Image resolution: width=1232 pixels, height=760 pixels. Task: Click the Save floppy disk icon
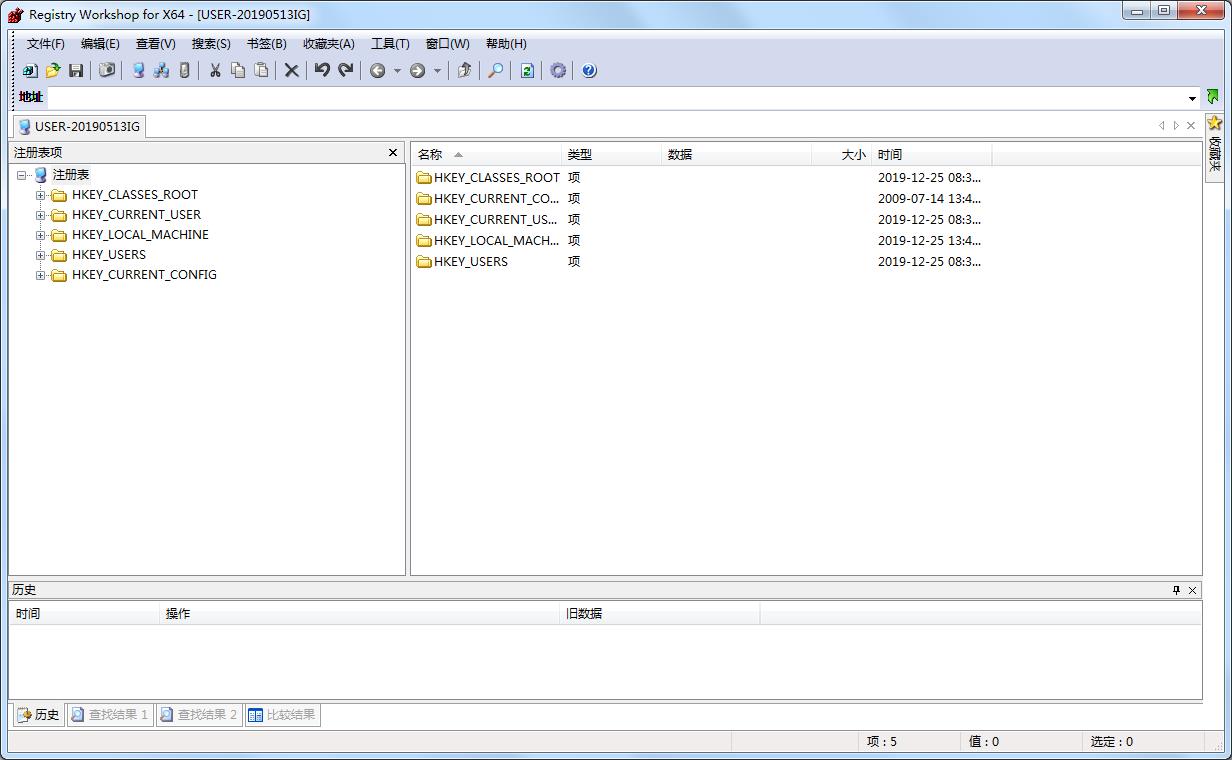click(x=76, y=71)
